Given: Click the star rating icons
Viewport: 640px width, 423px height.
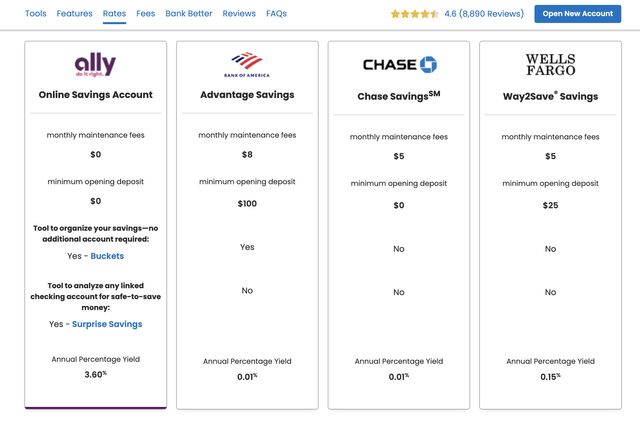Looking at the screenshot, I should pyautogui.click(x=414, y=14).
